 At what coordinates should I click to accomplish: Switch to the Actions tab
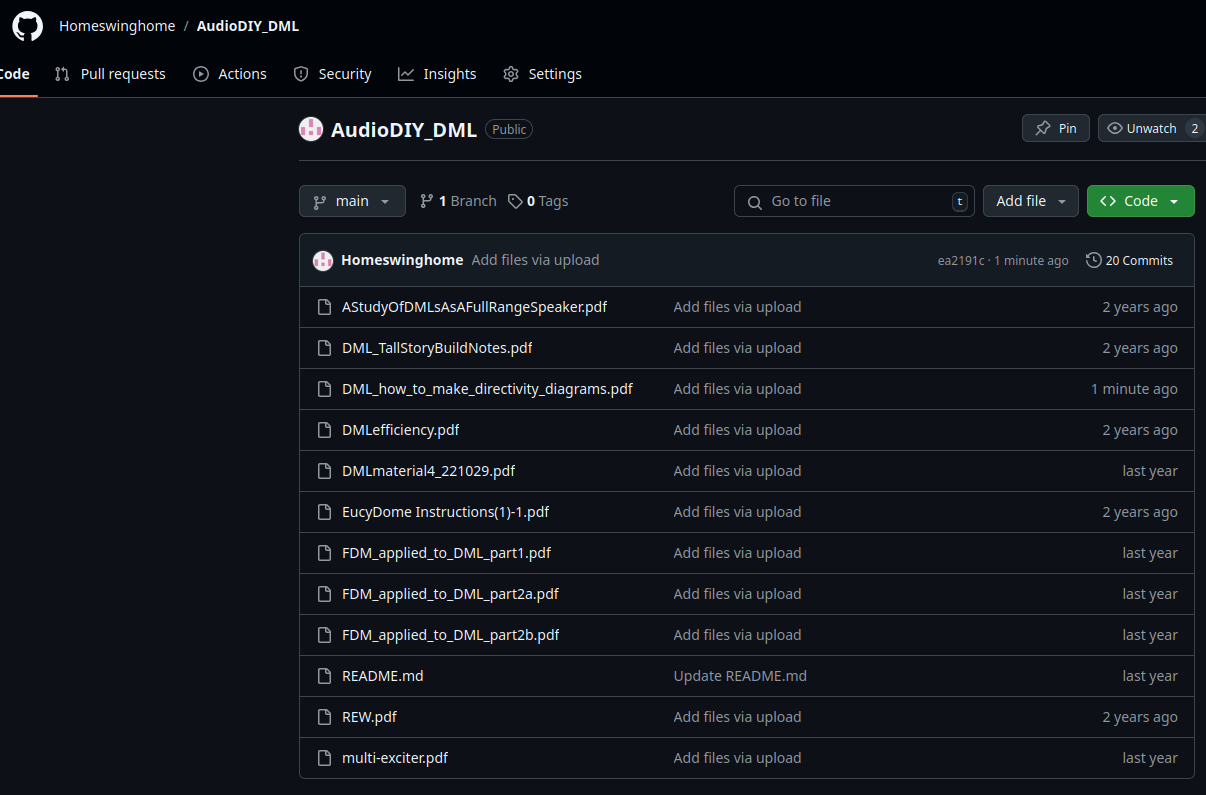pyautogui.click(x=230, y=74)
